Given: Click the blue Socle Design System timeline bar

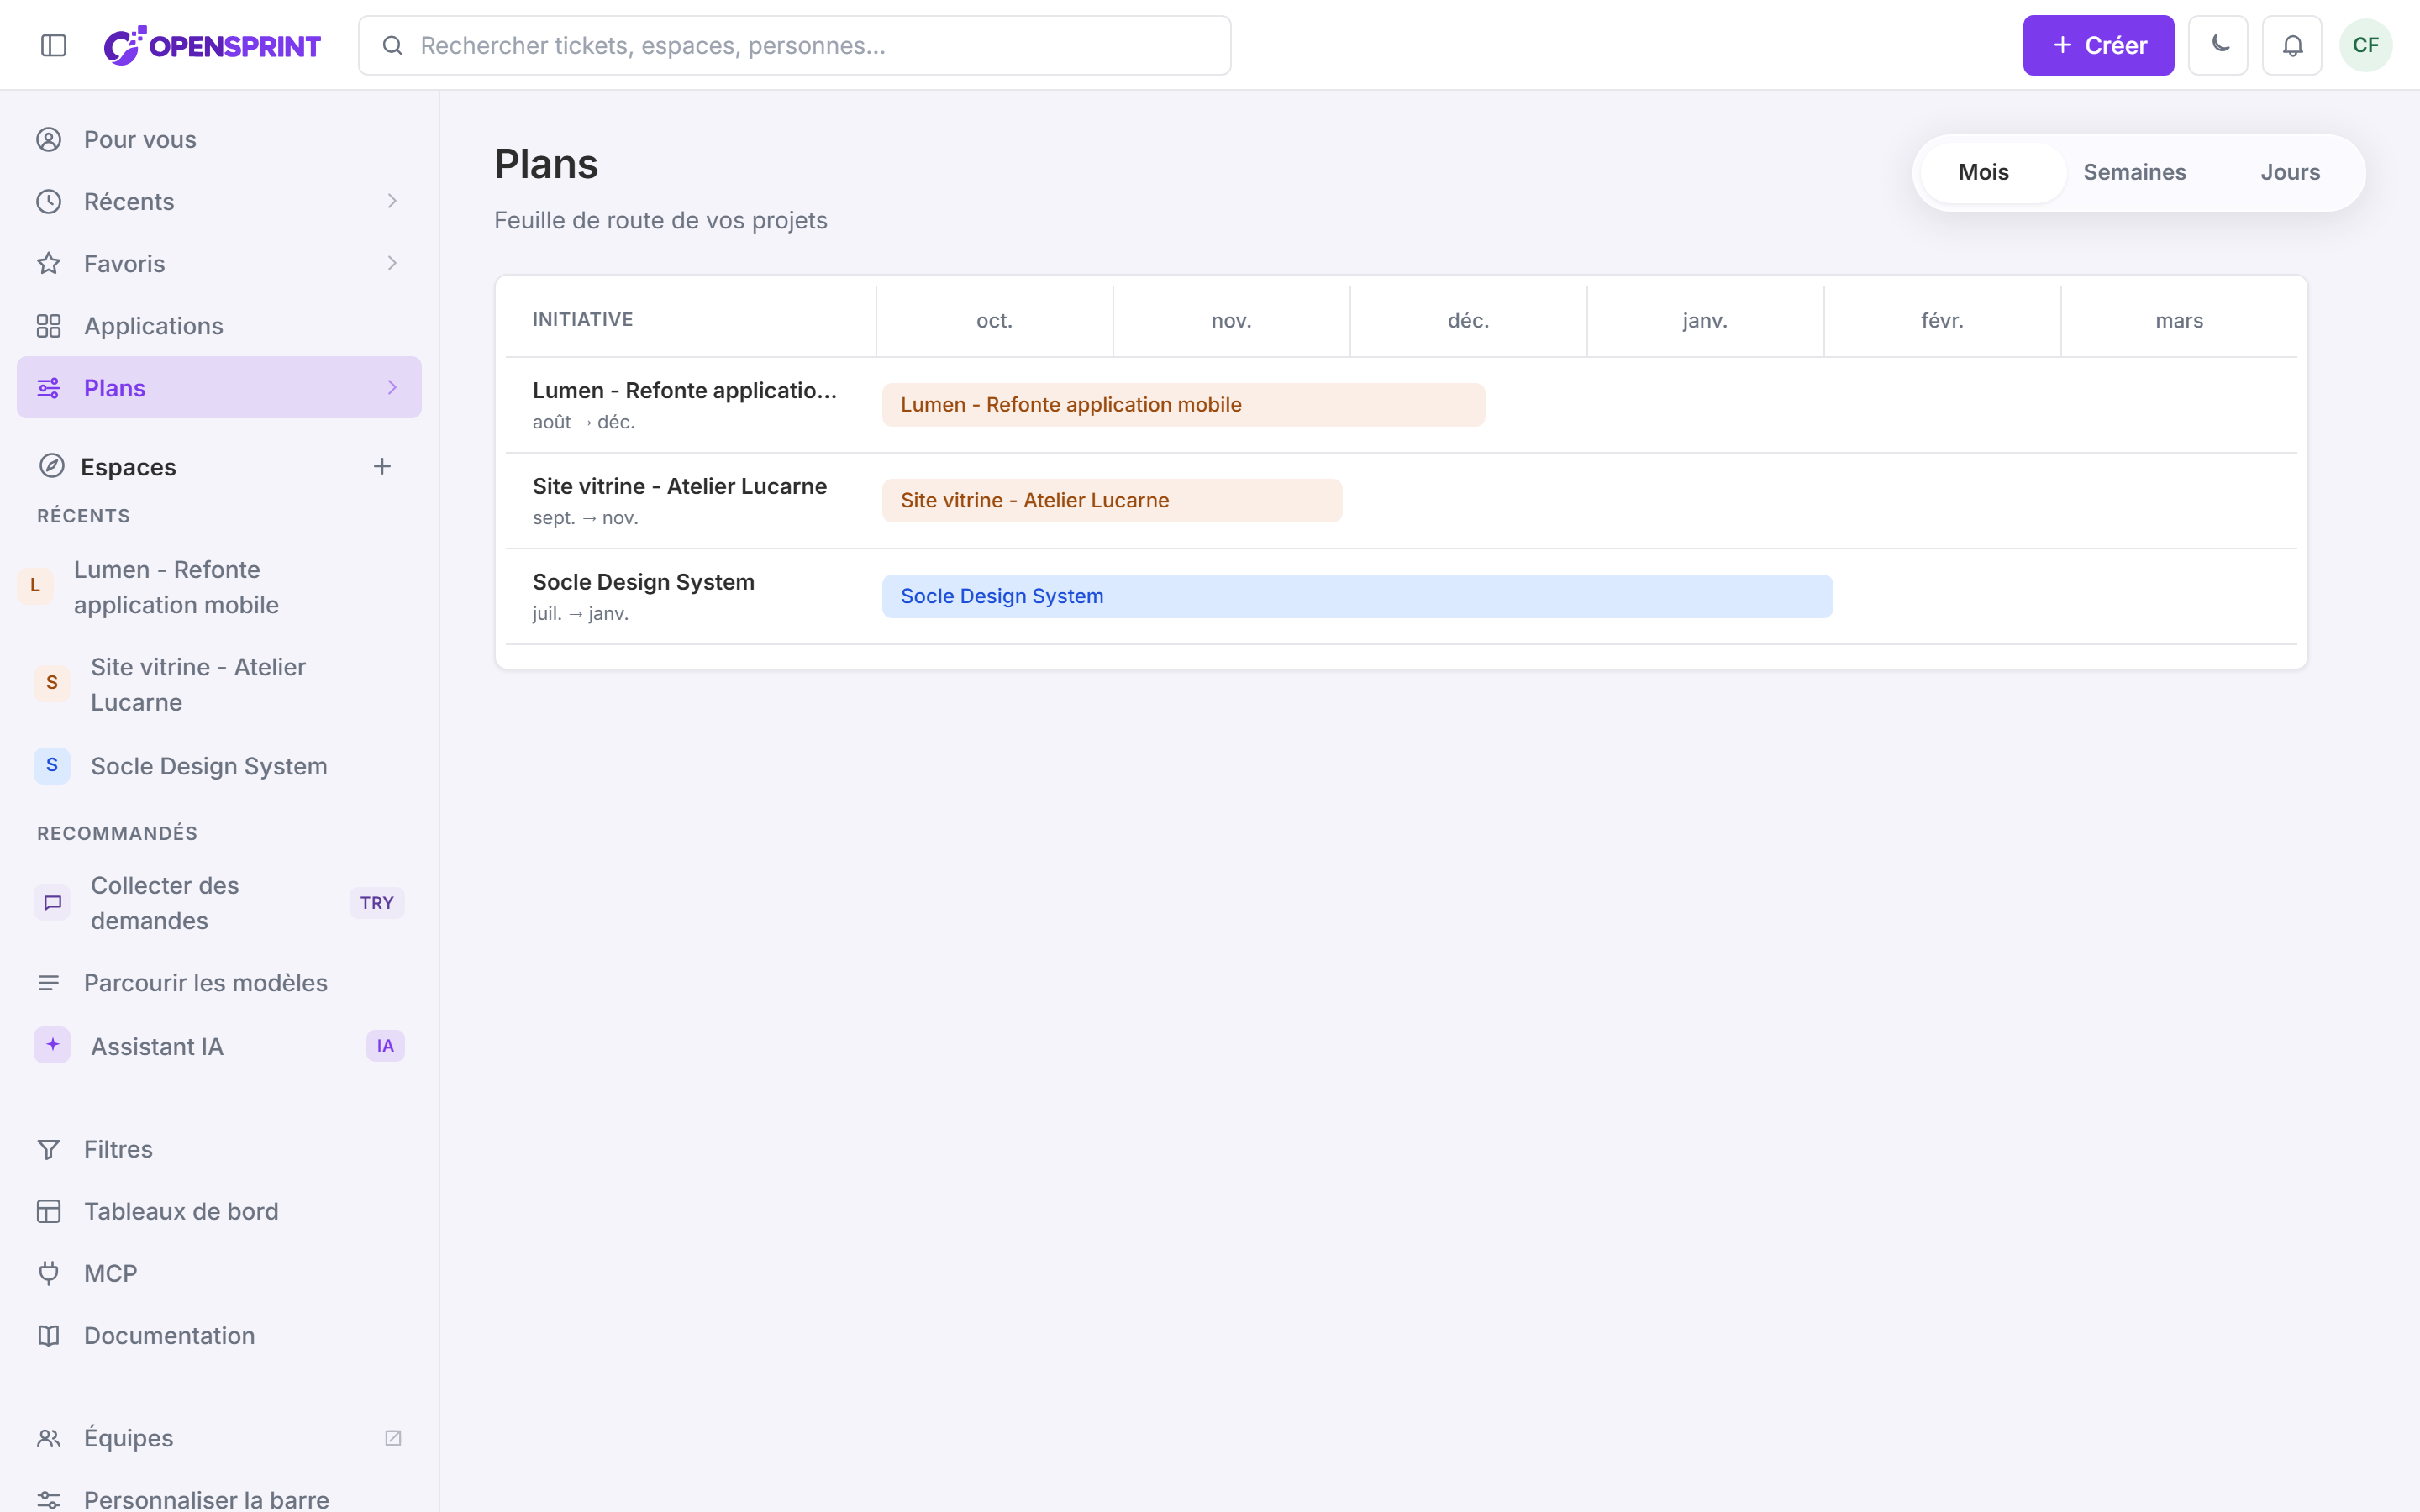Looking at the screenshot, I should coord(1357,596).
